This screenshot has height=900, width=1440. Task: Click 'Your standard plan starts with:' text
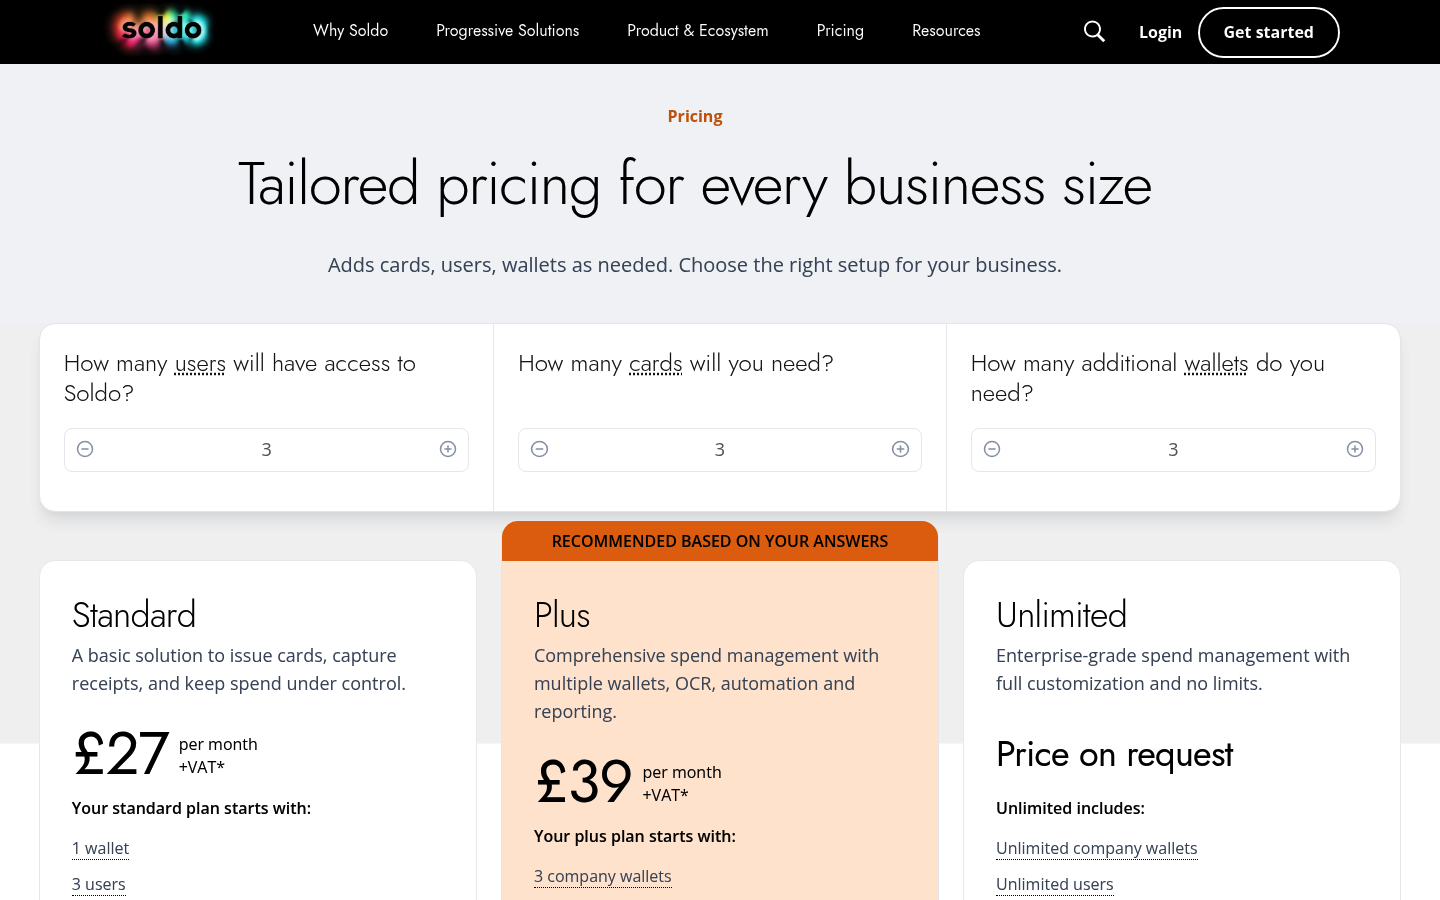191,808
